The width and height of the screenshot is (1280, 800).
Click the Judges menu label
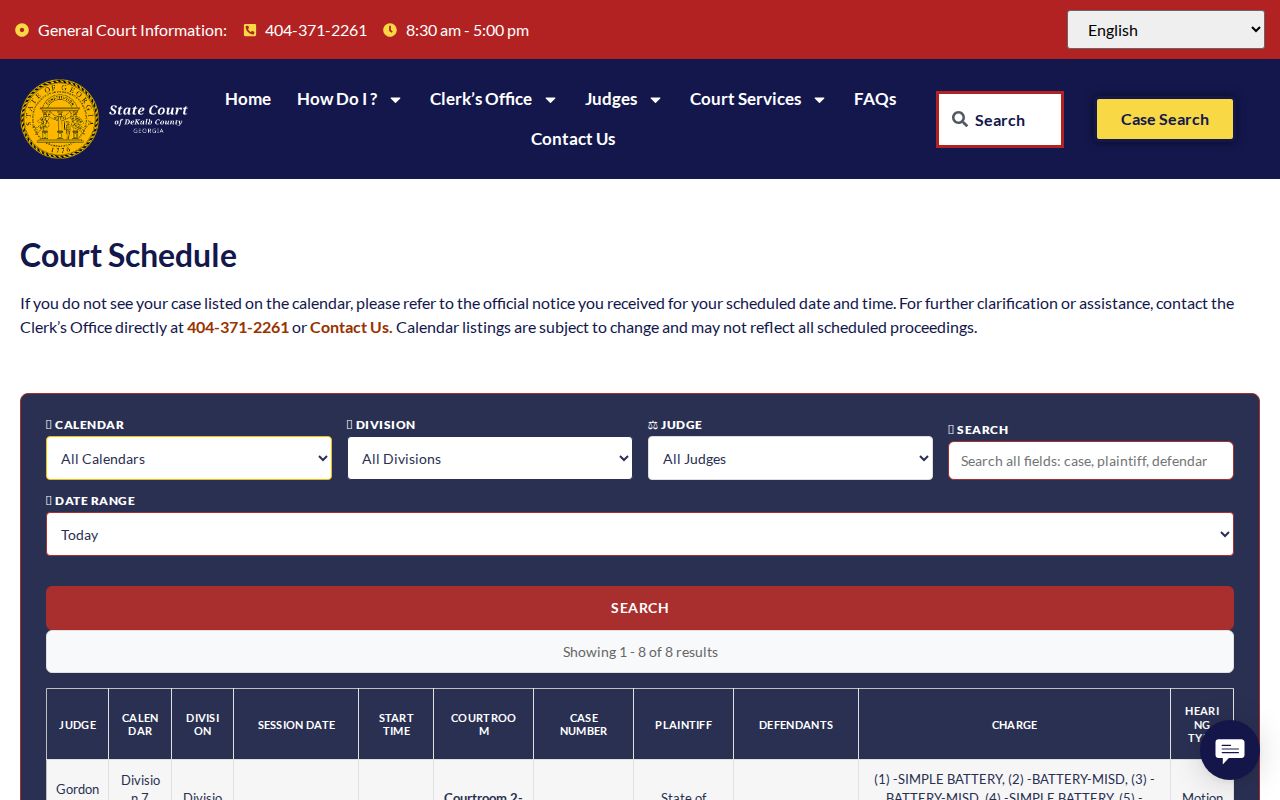pyautogui.click(x=611, y=99)
